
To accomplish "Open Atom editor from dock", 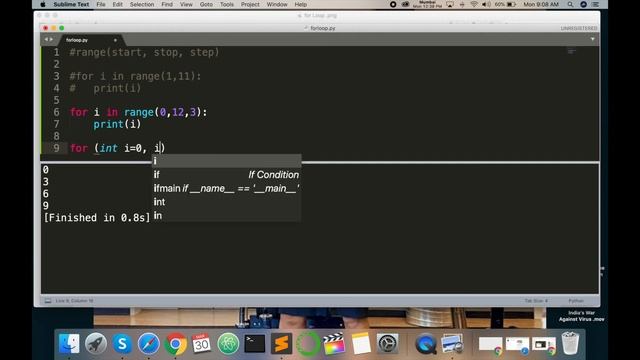I will click(228, 343).
